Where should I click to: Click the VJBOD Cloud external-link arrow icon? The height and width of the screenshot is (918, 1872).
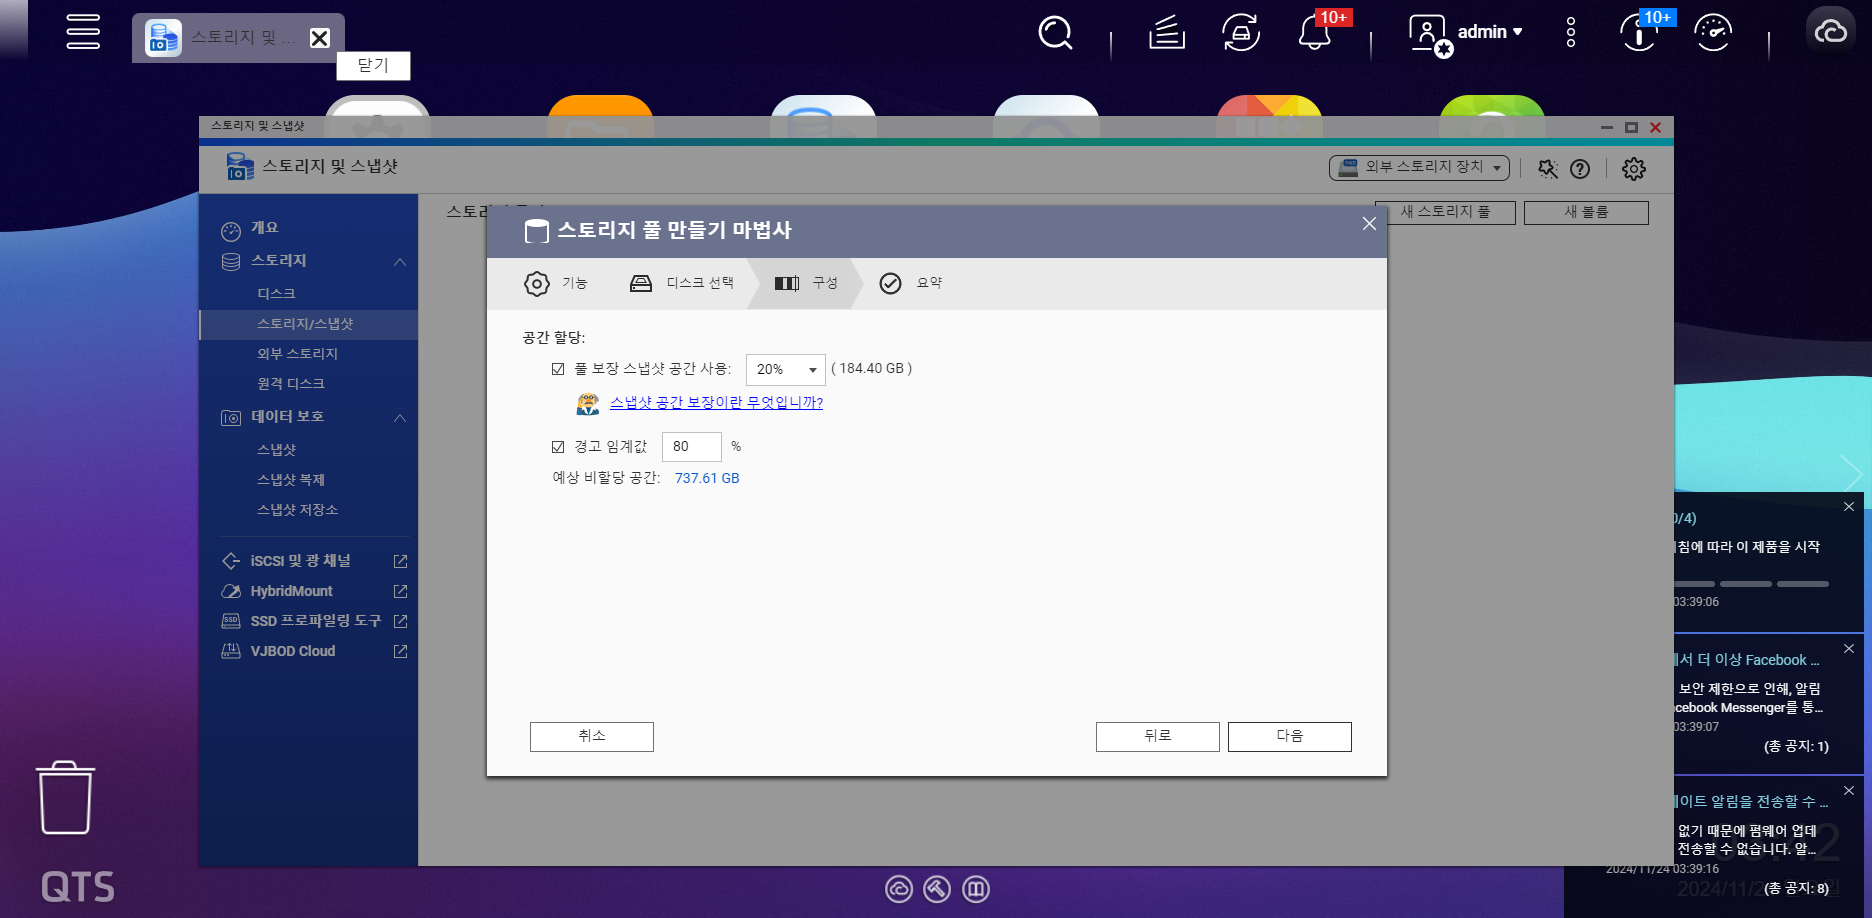pyautogui.click(x=400, y=651)
